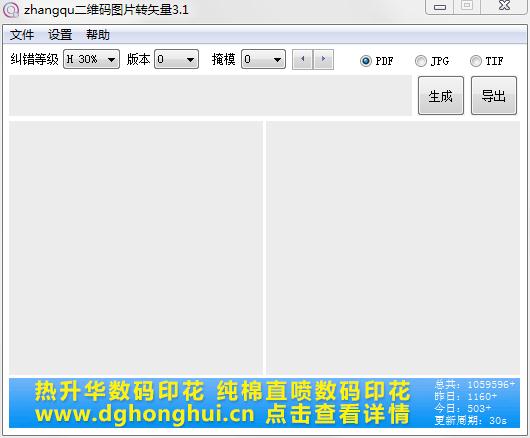Click the 生成 button
The width and height of the screenshot is (530, 438).
[x=441, y=96]
